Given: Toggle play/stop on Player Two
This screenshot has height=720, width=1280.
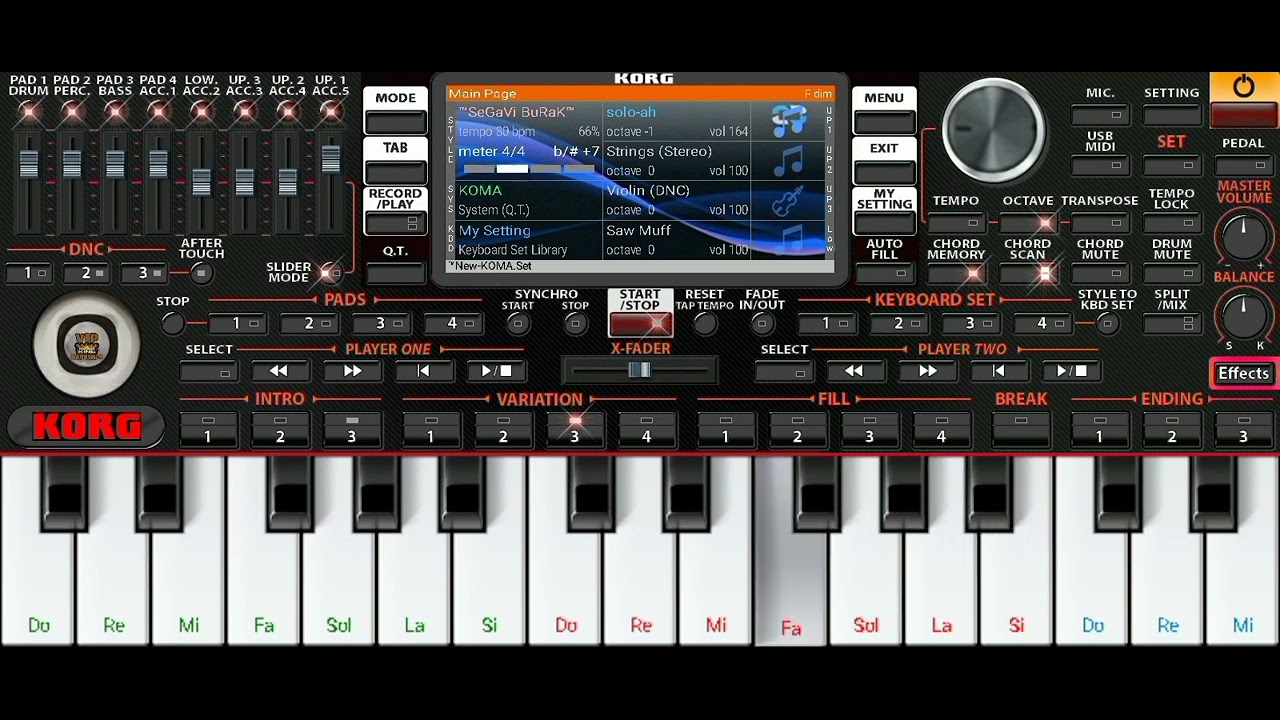Looking at the screenshot, I should (1071, 371).
